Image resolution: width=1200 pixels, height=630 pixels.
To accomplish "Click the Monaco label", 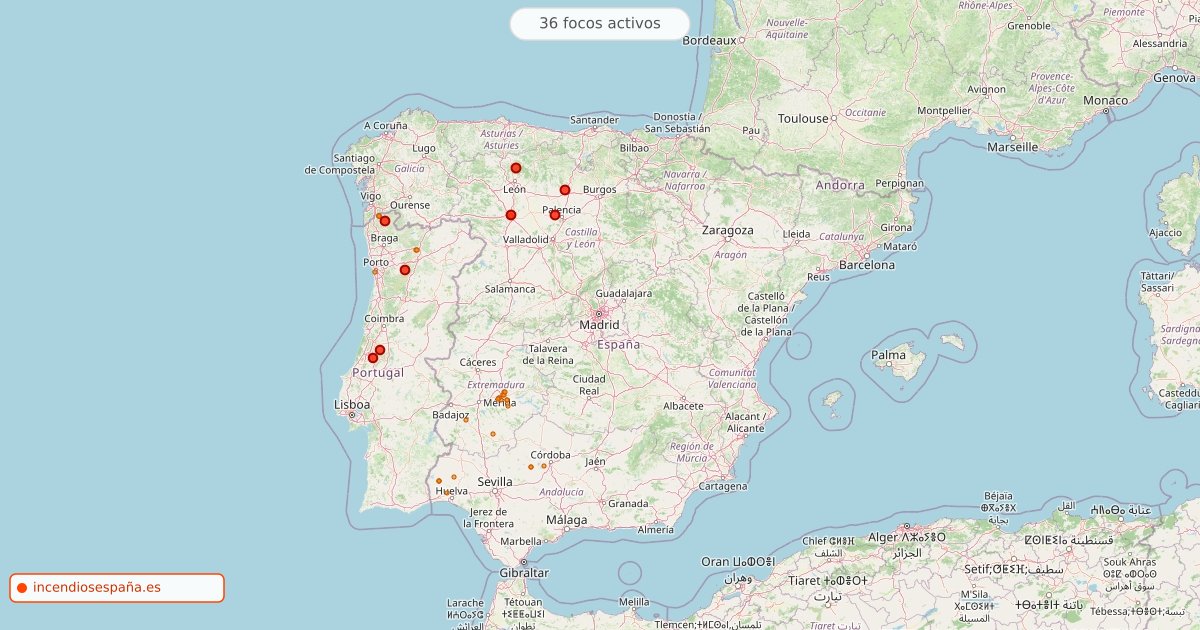I will [1106, 100].
